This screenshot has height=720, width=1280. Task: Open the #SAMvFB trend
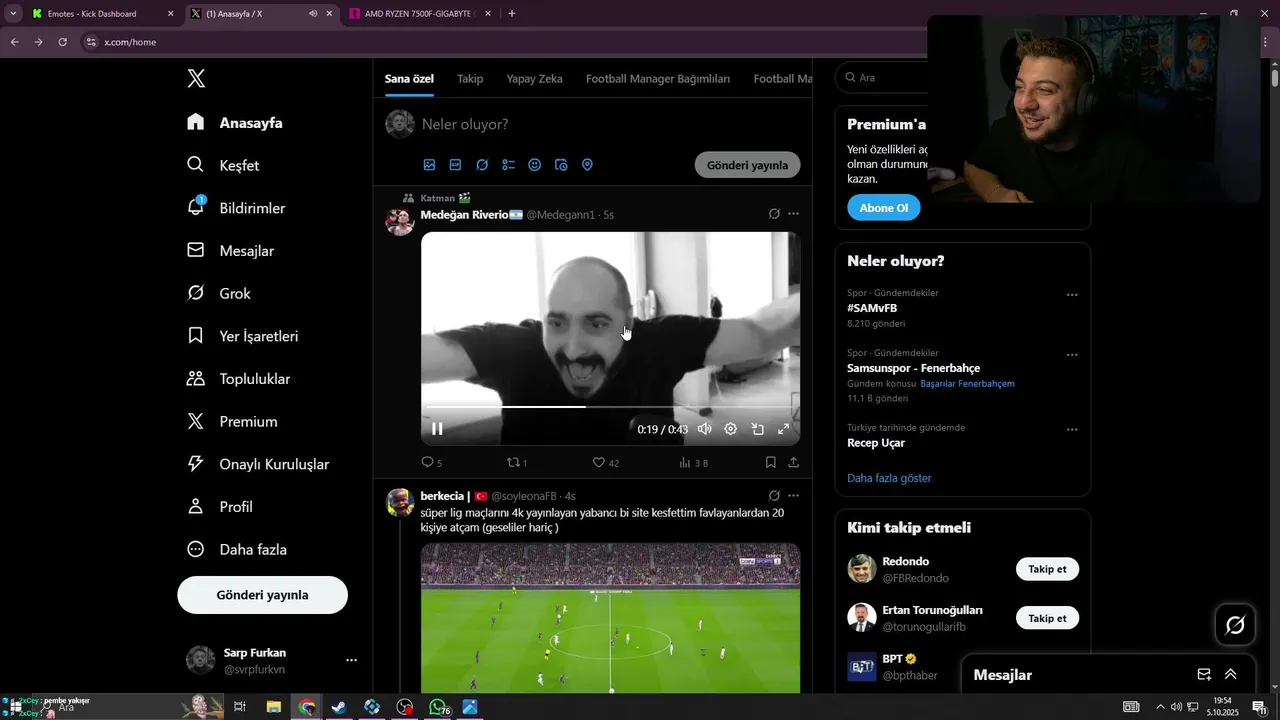[x=872, y=308]
